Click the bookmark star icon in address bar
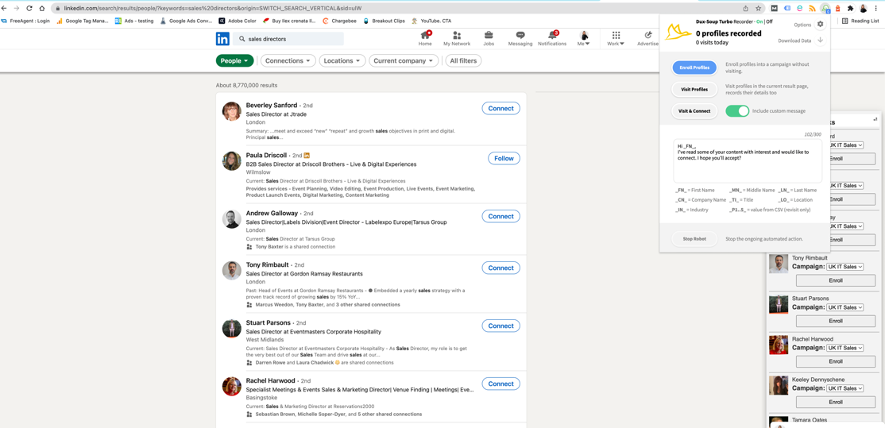Screen dimensions: 886x428 pyautogui.click(x=758, y=8)
